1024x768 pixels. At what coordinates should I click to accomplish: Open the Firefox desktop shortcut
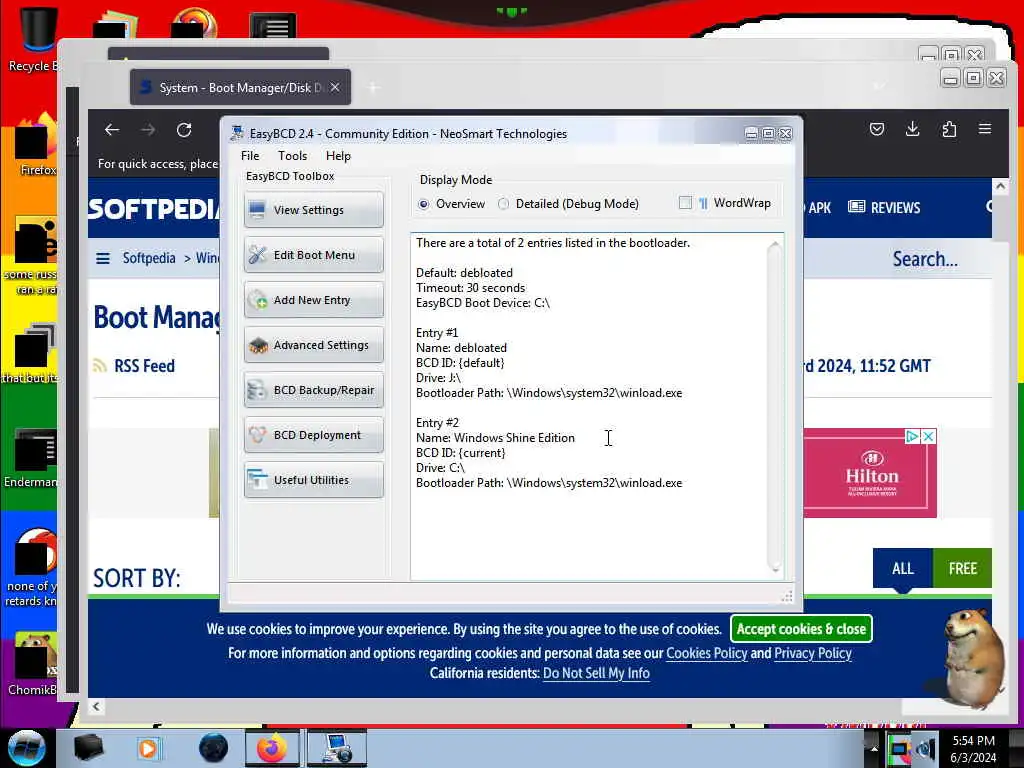coord(37,144)
